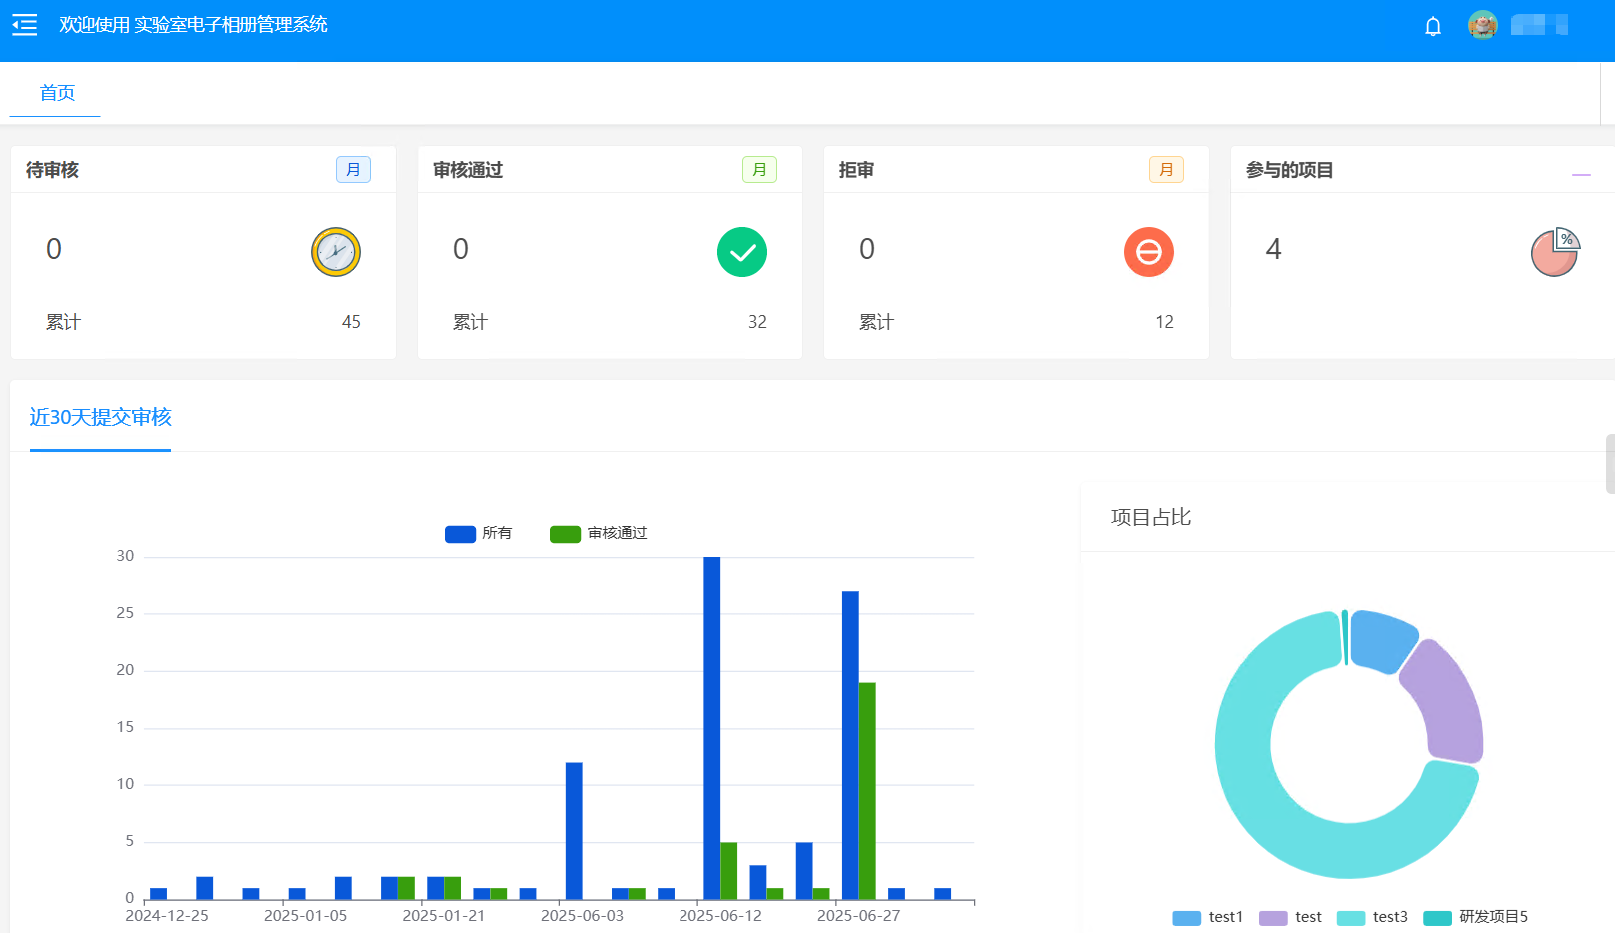The height and width of the screenshot is (933, 1615).
Task: Switch to the 首页 tab
Action: tap(57, 93)
